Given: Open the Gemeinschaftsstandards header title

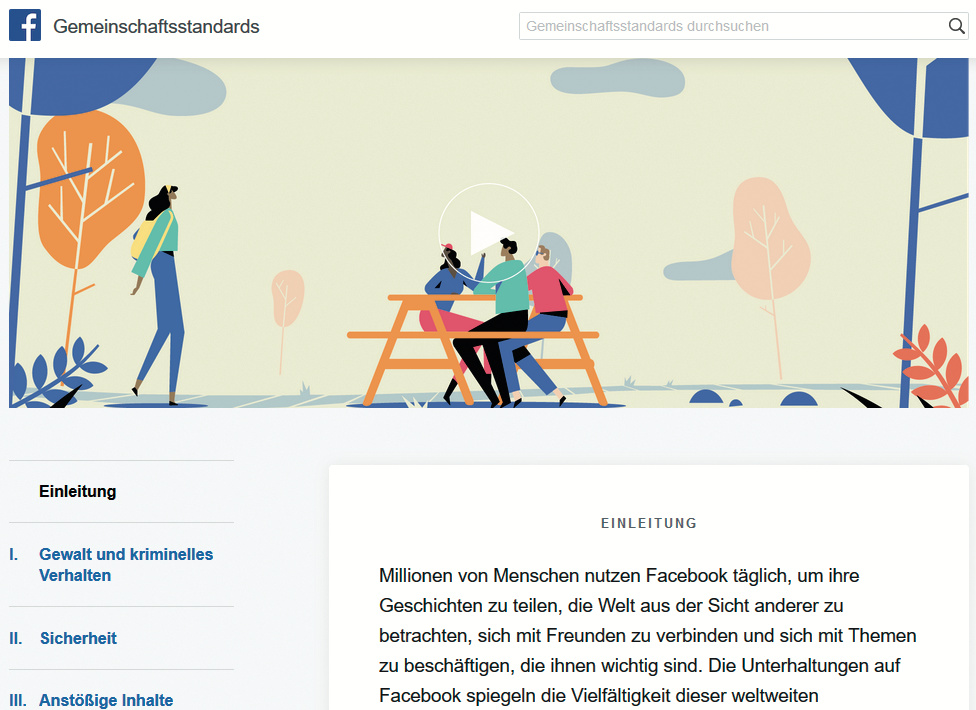Looking at the screenshot, I should (x=156, y=26).
